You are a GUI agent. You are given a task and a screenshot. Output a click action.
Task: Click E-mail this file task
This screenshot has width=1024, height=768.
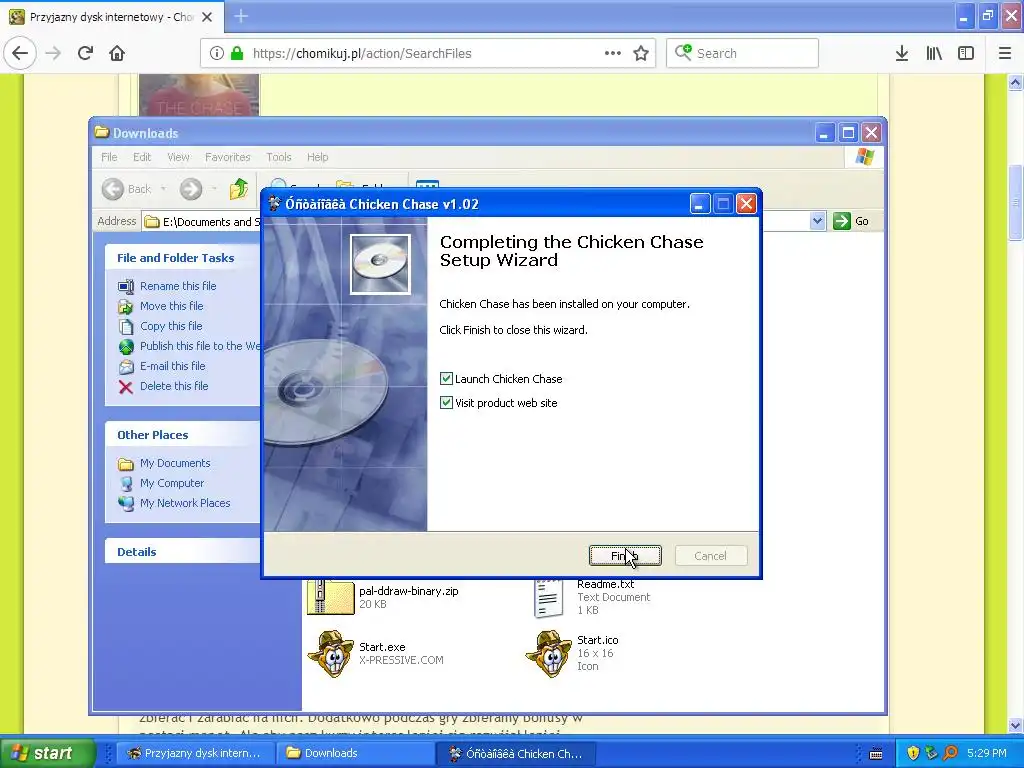tap(172, 366)
